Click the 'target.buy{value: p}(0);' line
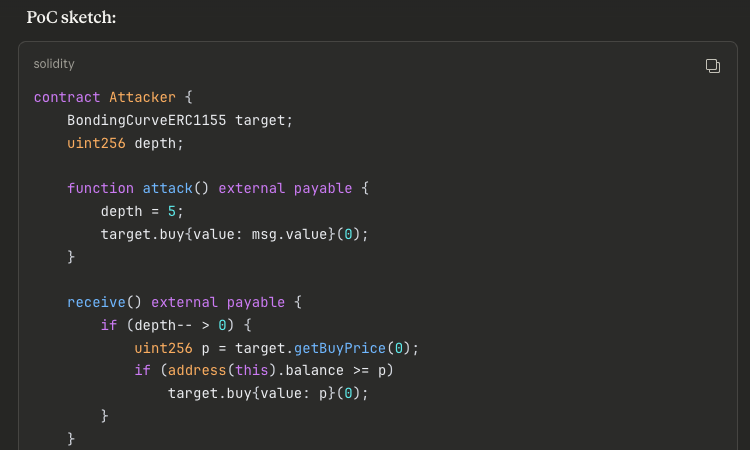Image resolution: width=750 pixels, height=450 pixels. [268, 393]
